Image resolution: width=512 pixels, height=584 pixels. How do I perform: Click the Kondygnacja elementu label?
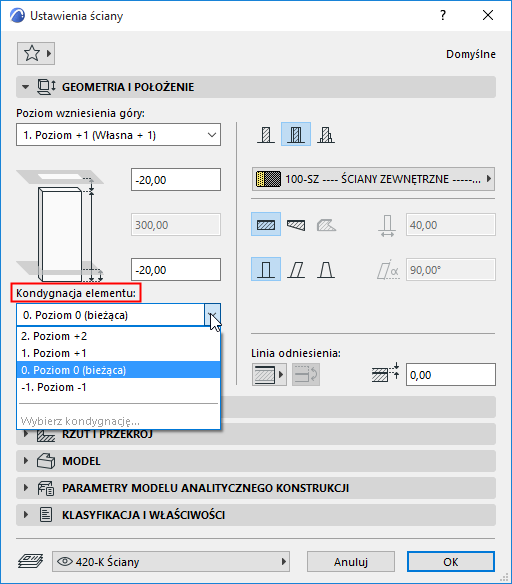coord(76,293)
